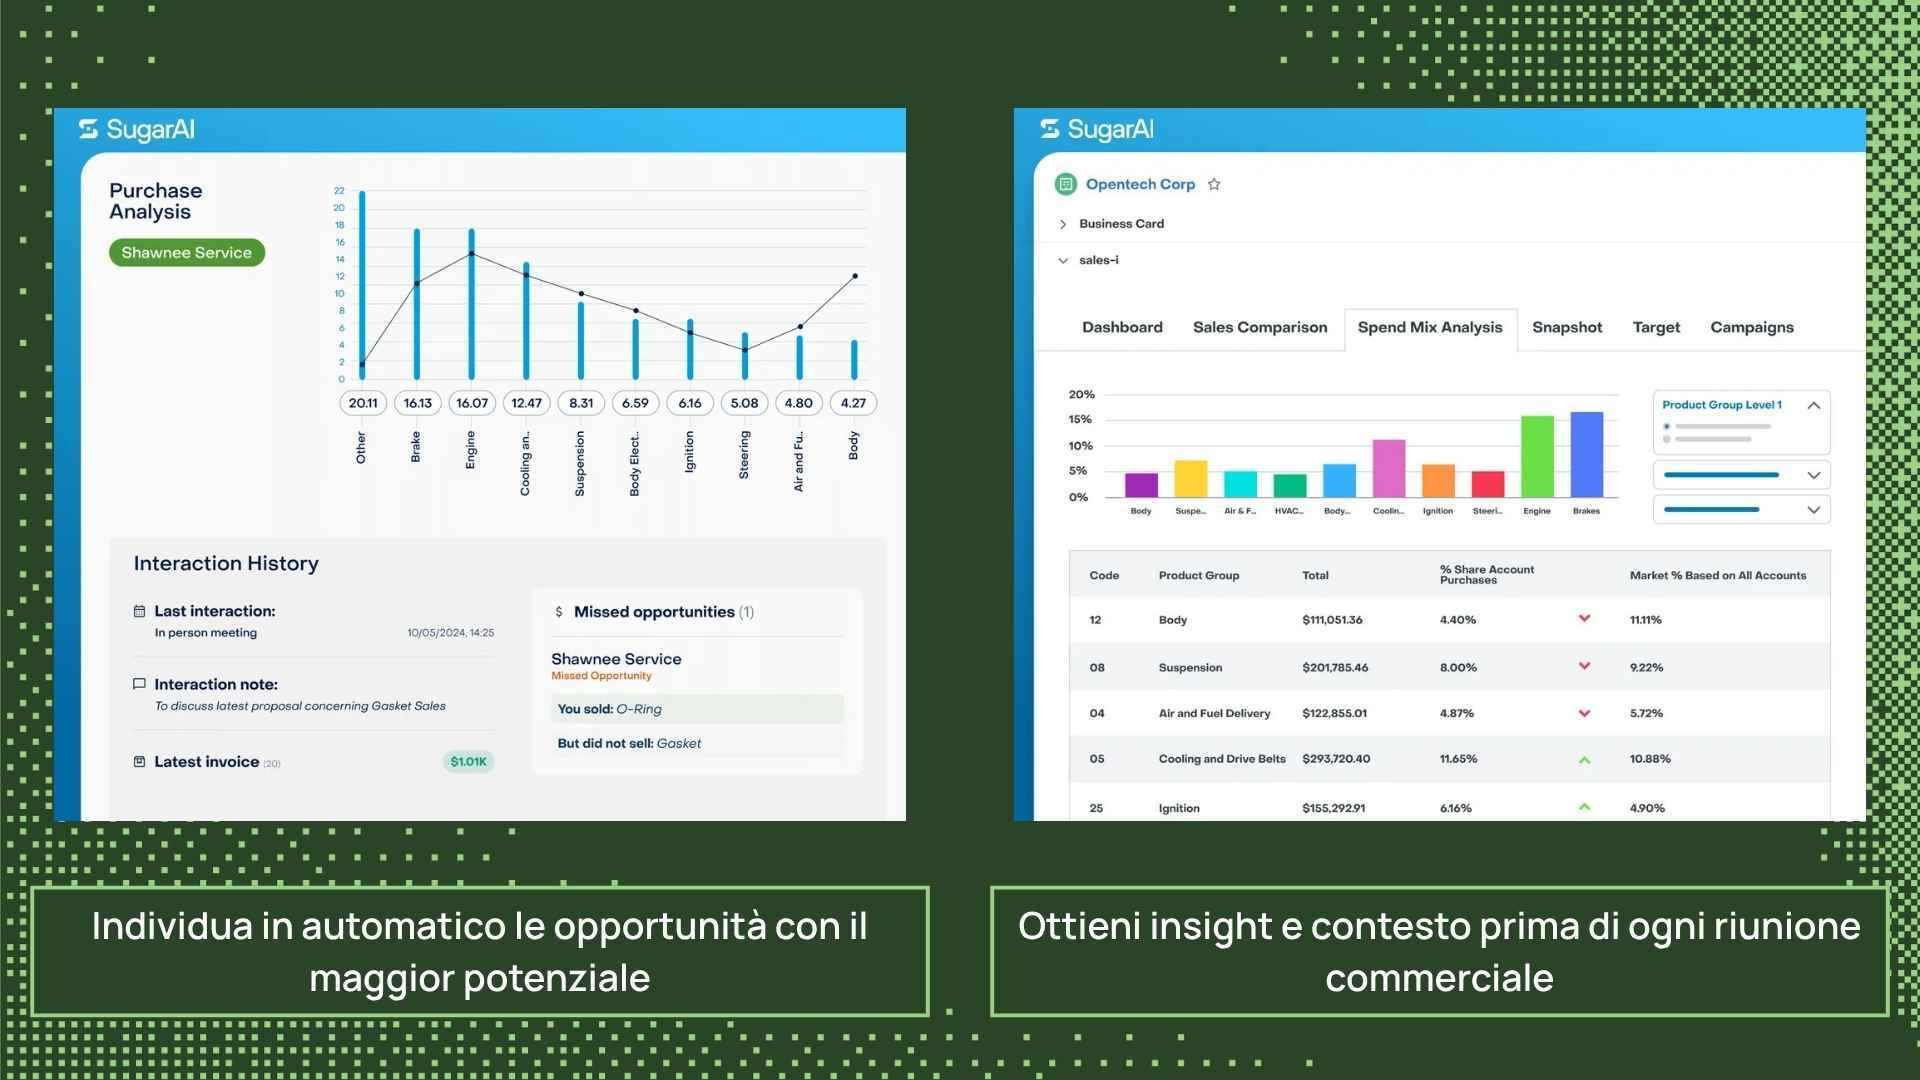Click the SugarAI logo in left panel

[x=137, y=130]
